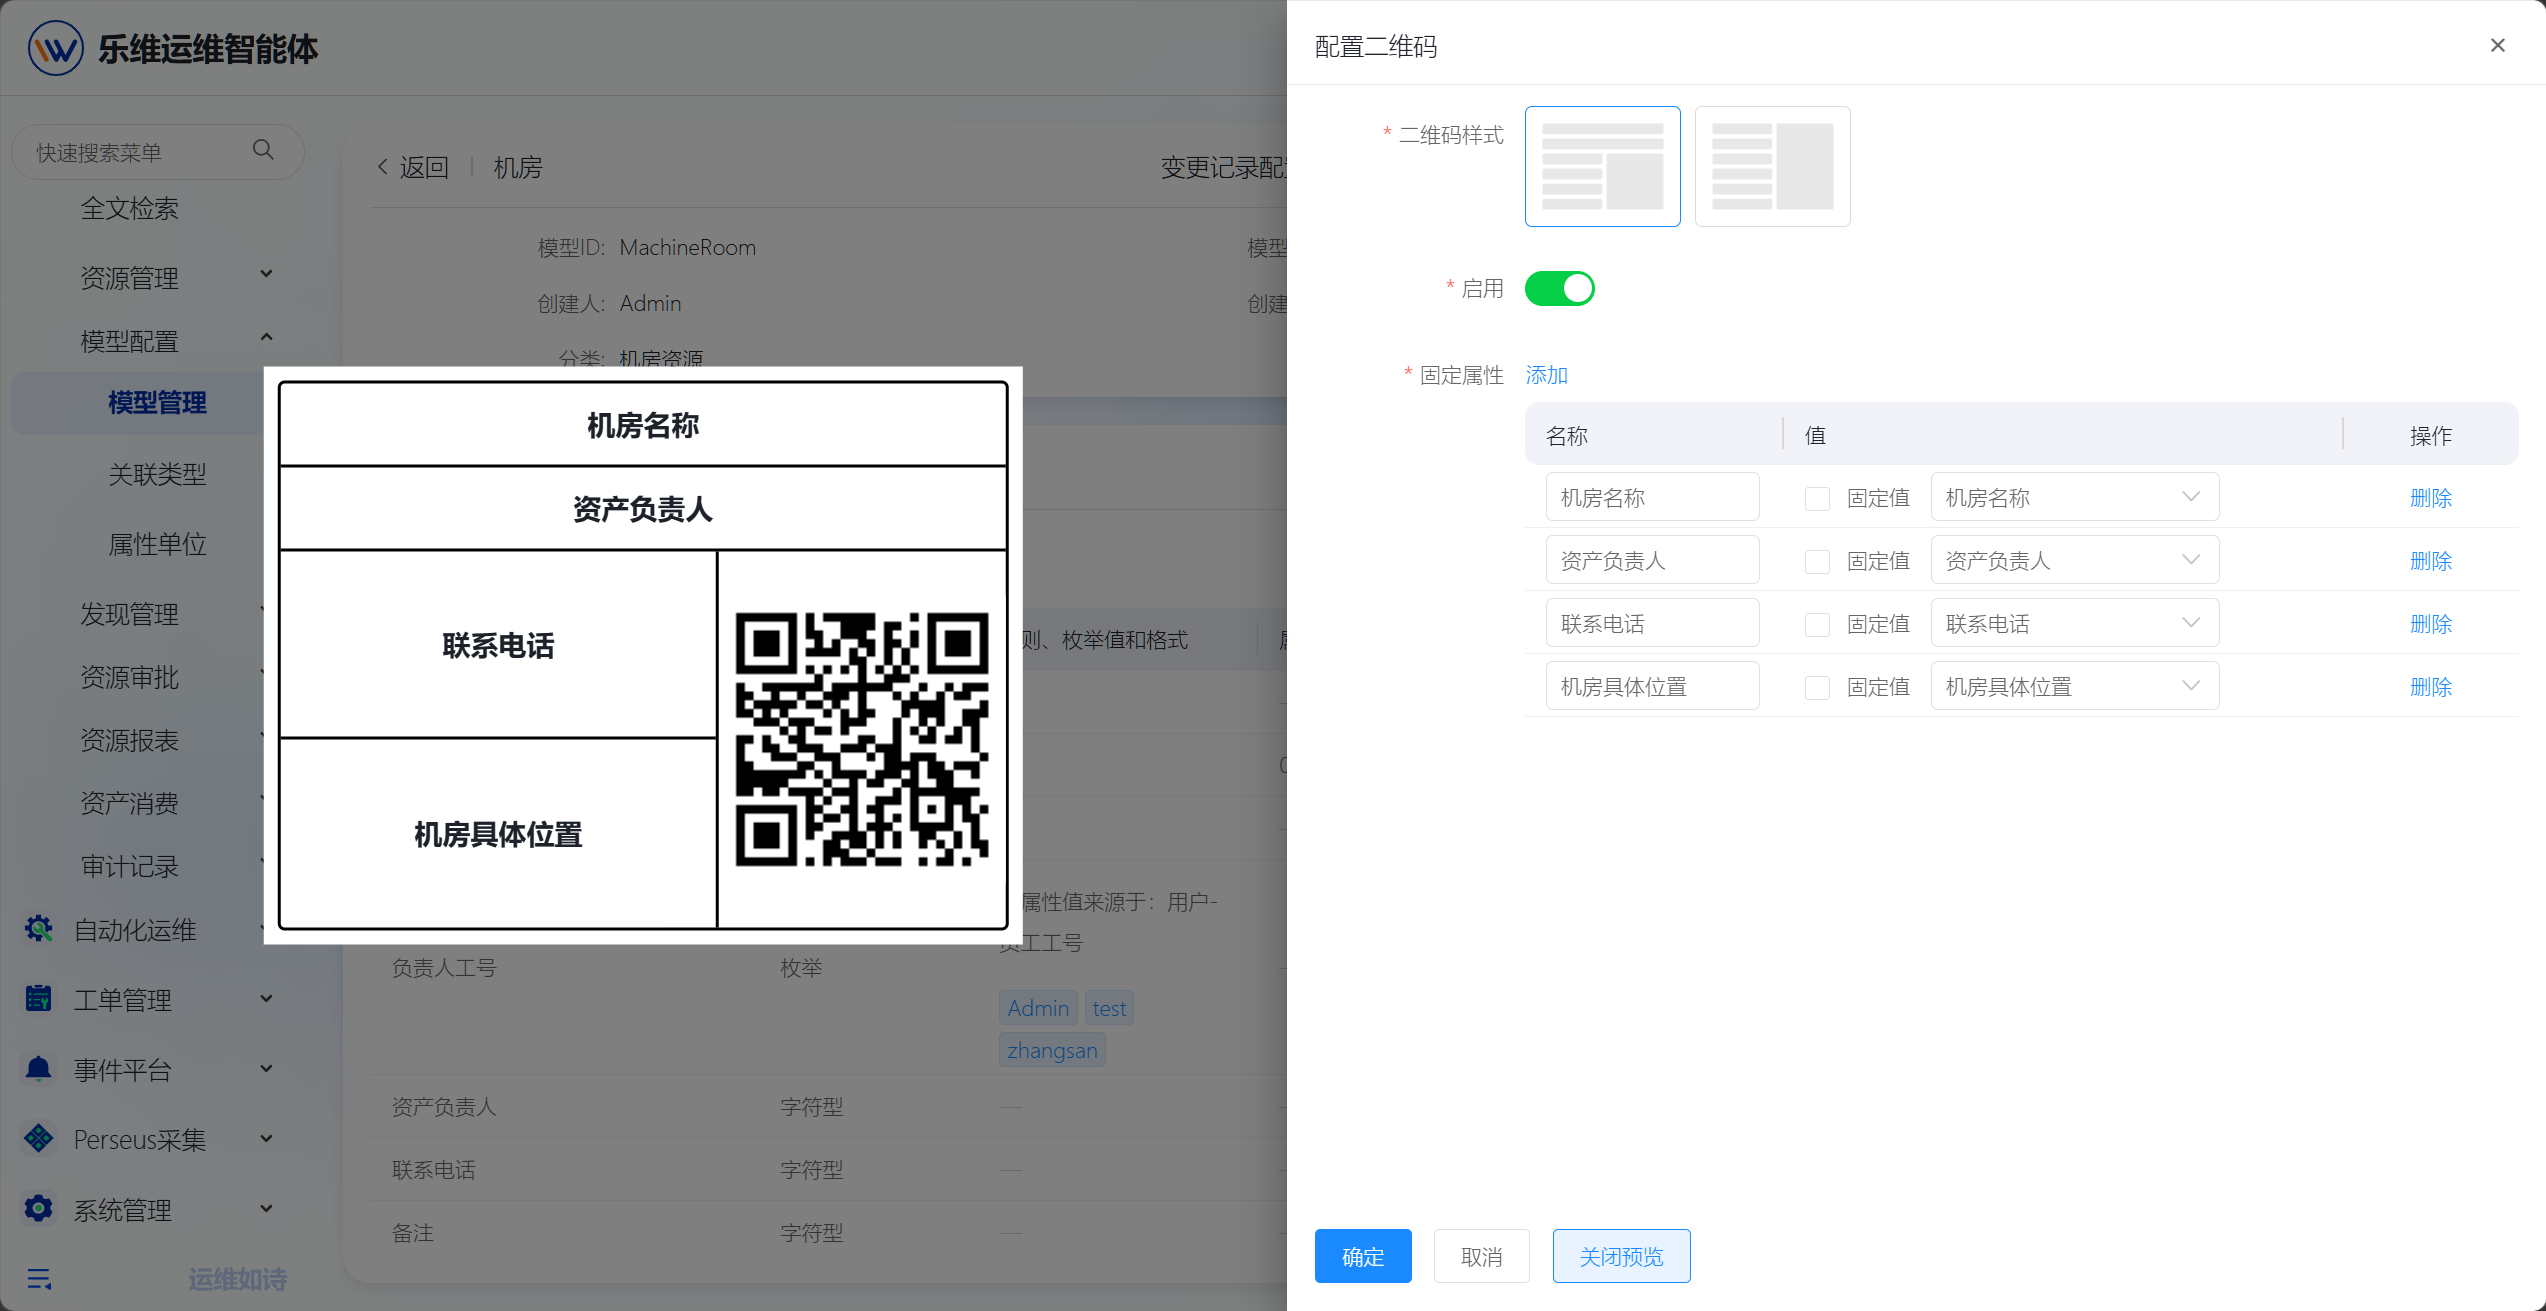The image size is (2546, 1311).
Task: Expand the 资源管理 menu chevron
Action: click(266, 274)
